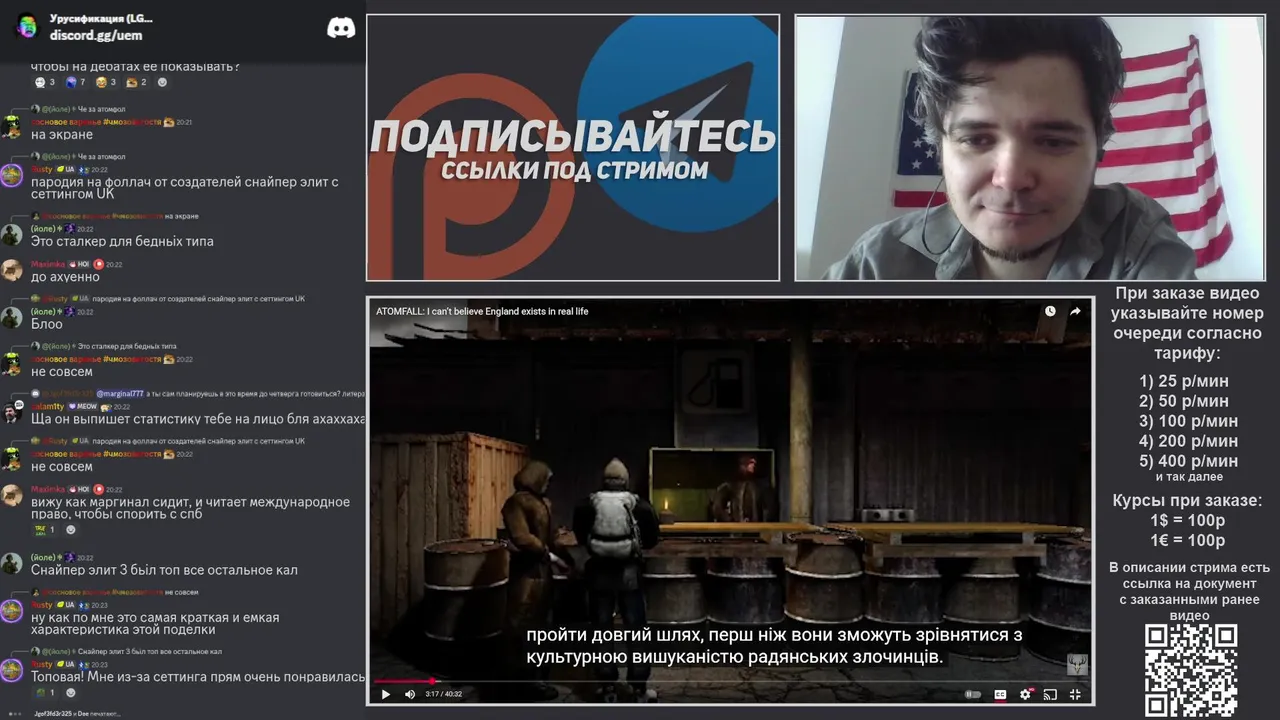Click the laughing emoji reaction with count 3

click(106, 82)
